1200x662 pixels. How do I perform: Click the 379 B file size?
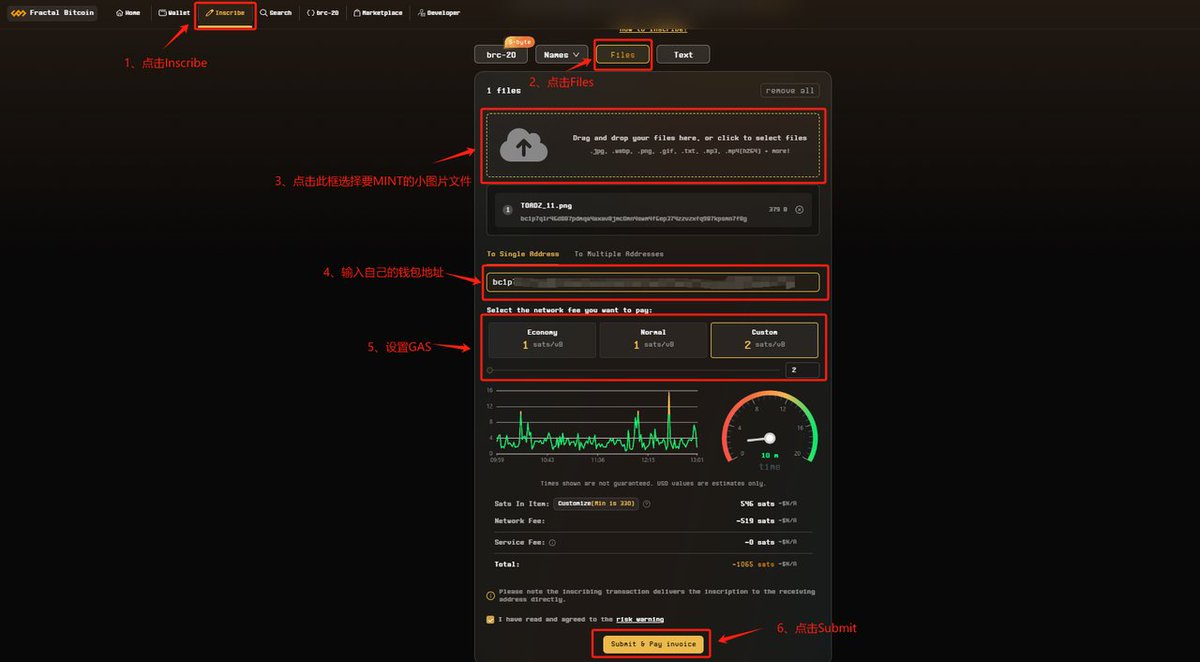778,210
